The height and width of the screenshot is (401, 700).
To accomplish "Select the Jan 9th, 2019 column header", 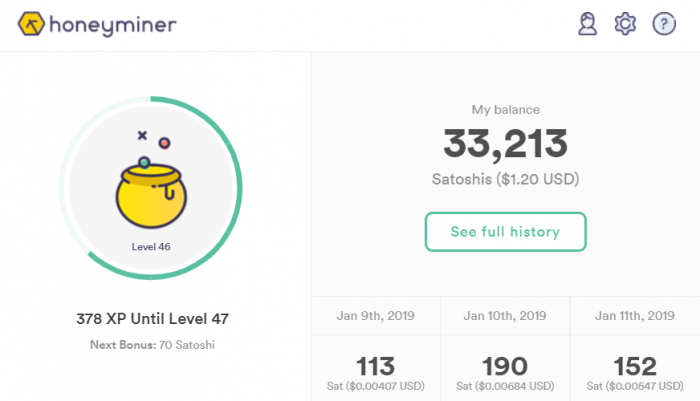I will tap(375, 316).
